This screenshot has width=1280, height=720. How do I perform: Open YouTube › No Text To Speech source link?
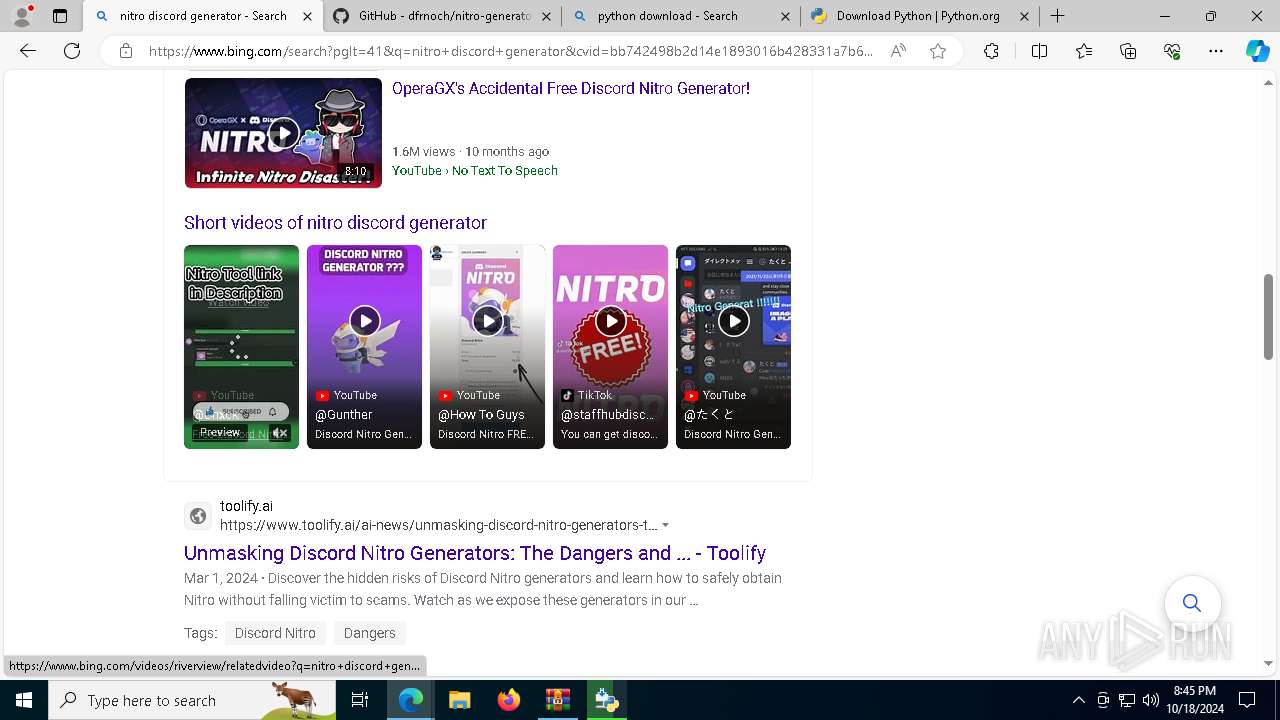(475, 171)
